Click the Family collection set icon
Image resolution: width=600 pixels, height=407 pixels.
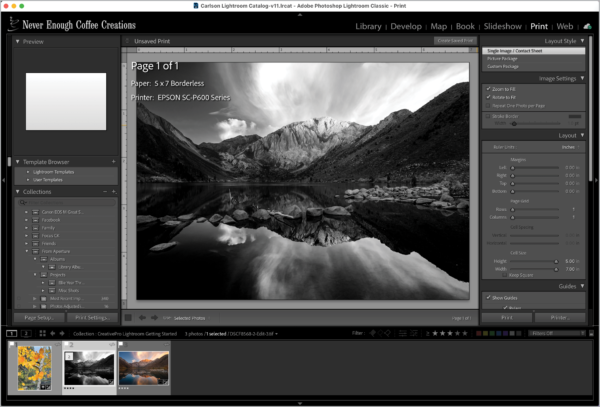36,228
